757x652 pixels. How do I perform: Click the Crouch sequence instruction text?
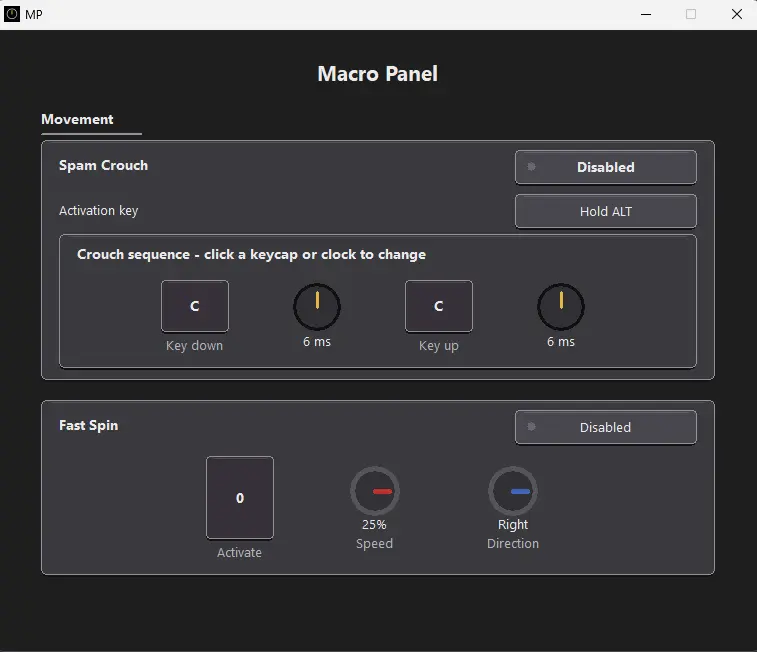(x=252, y=254)
